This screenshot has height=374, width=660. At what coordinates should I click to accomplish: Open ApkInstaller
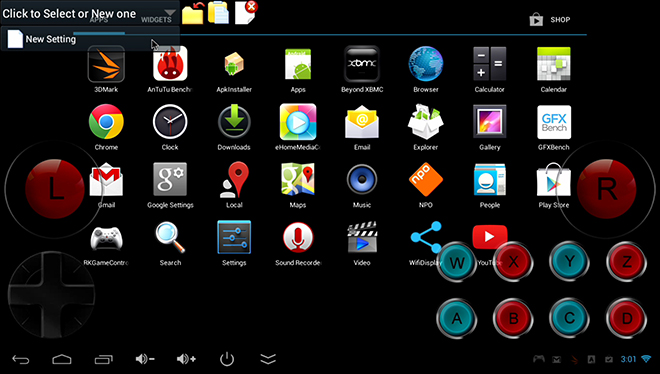[x=234, y=64]
